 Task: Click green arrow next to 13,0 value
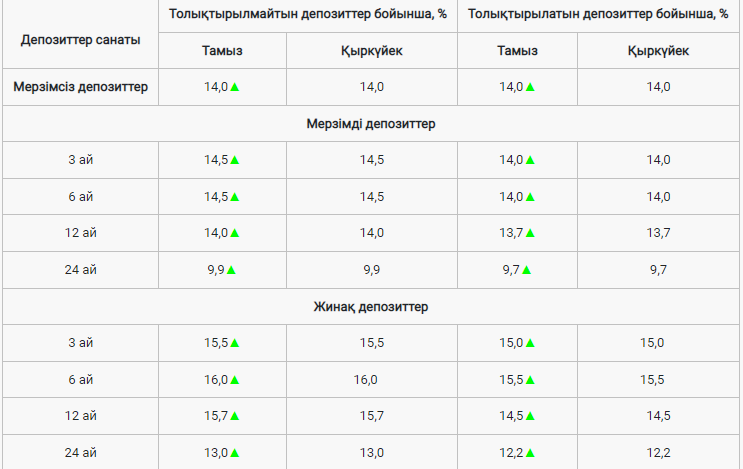pos(235,453)
